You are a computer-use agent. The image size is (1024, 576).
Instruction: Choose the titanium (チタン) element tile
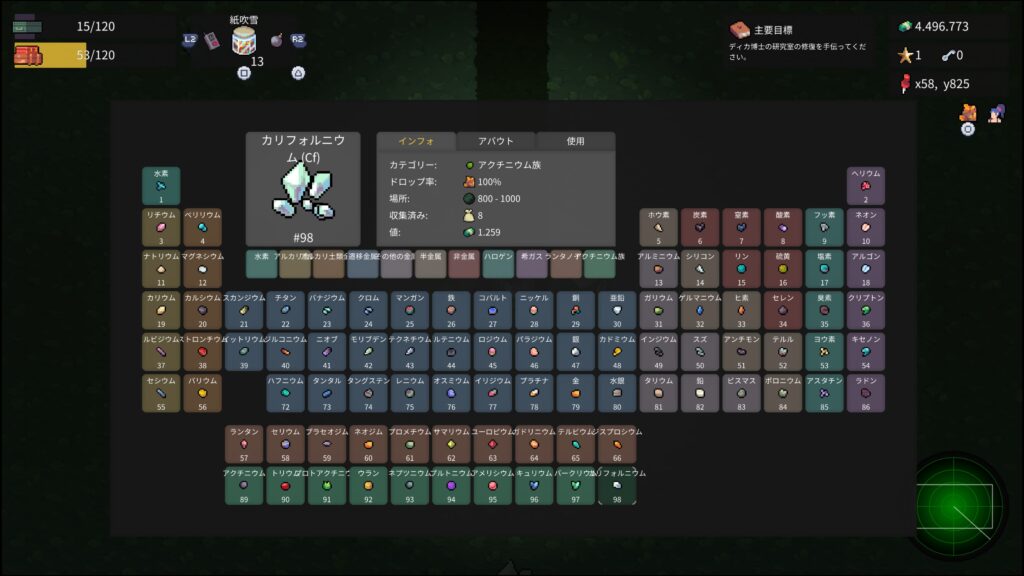[x=285, y=310]
